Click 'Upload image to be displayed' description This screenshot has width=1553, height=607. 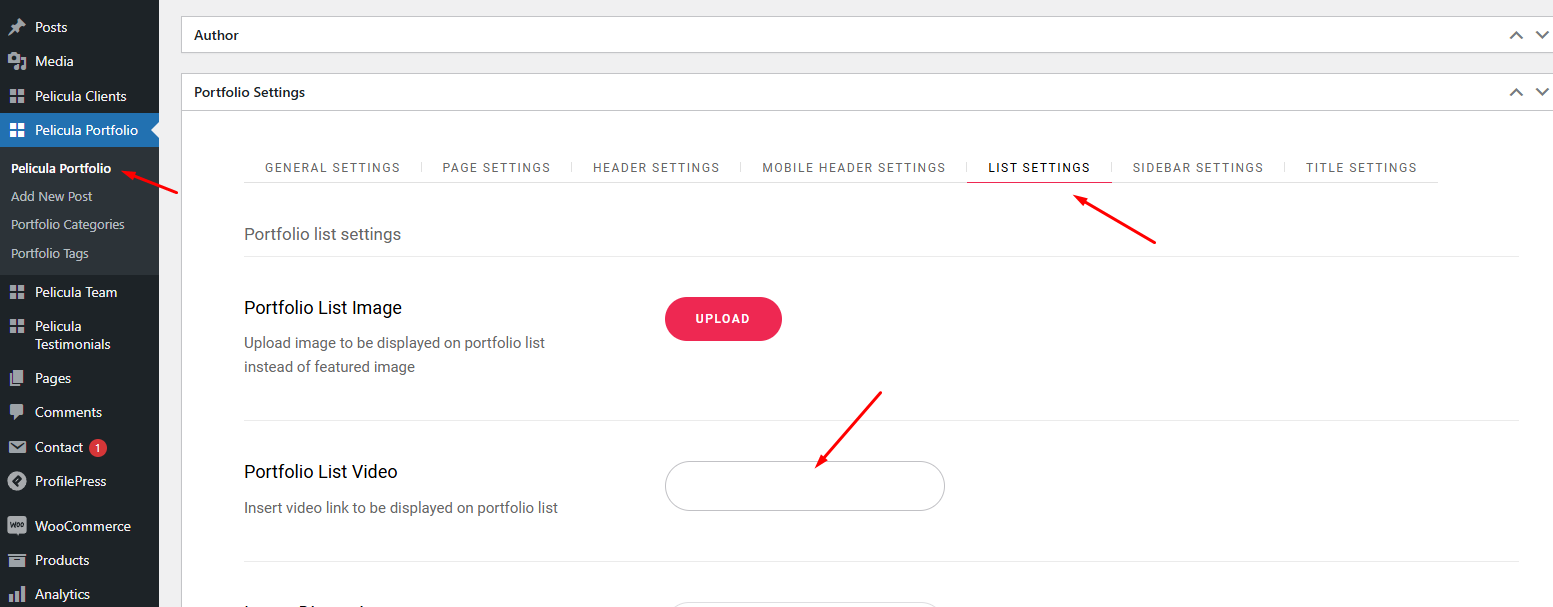[394, 355]
